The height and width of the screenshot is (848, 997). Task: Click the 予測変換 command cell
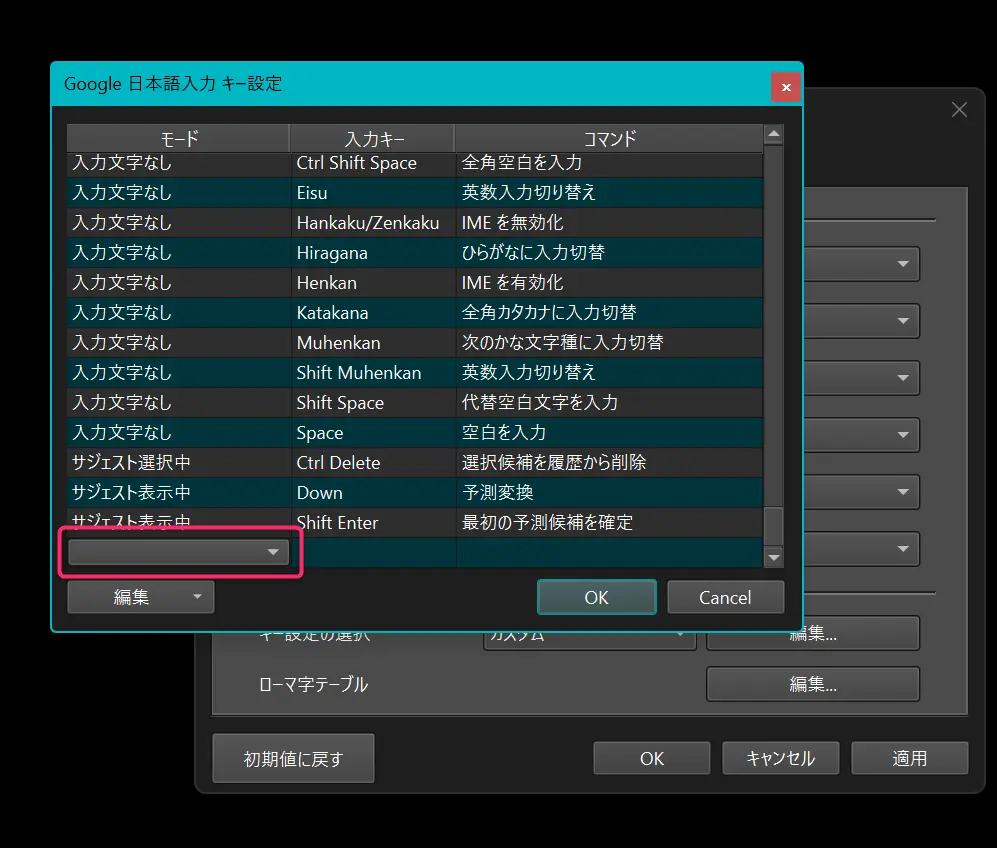(609, 493)
